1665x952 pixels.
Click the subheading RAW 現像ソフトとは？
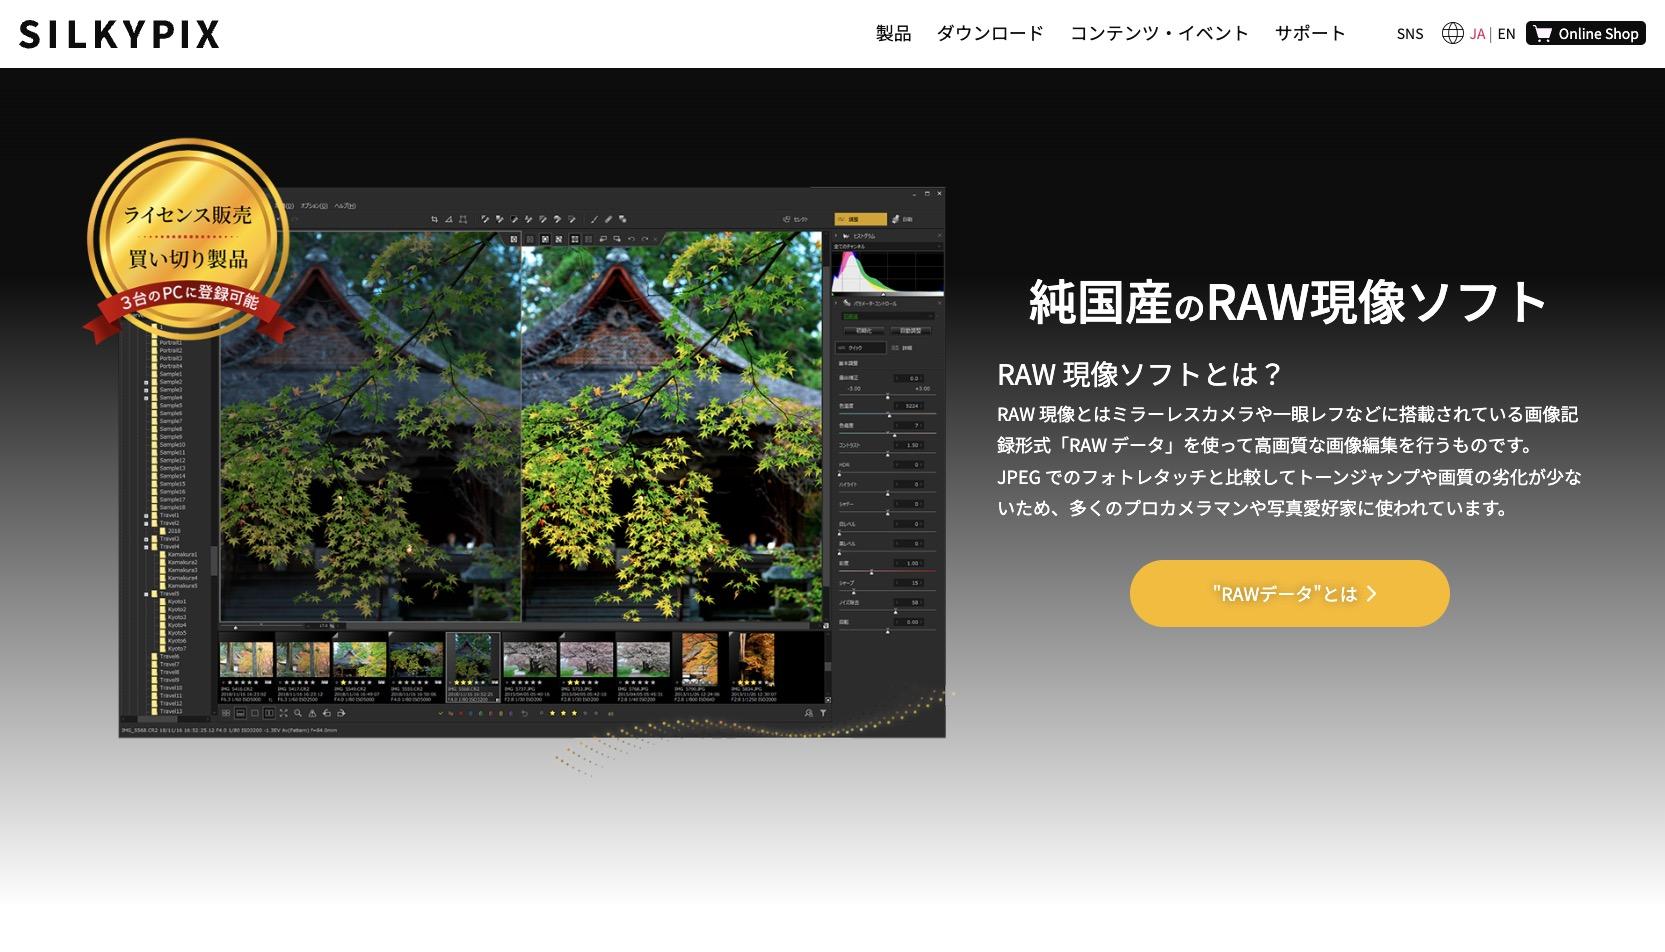[1140, 374]
